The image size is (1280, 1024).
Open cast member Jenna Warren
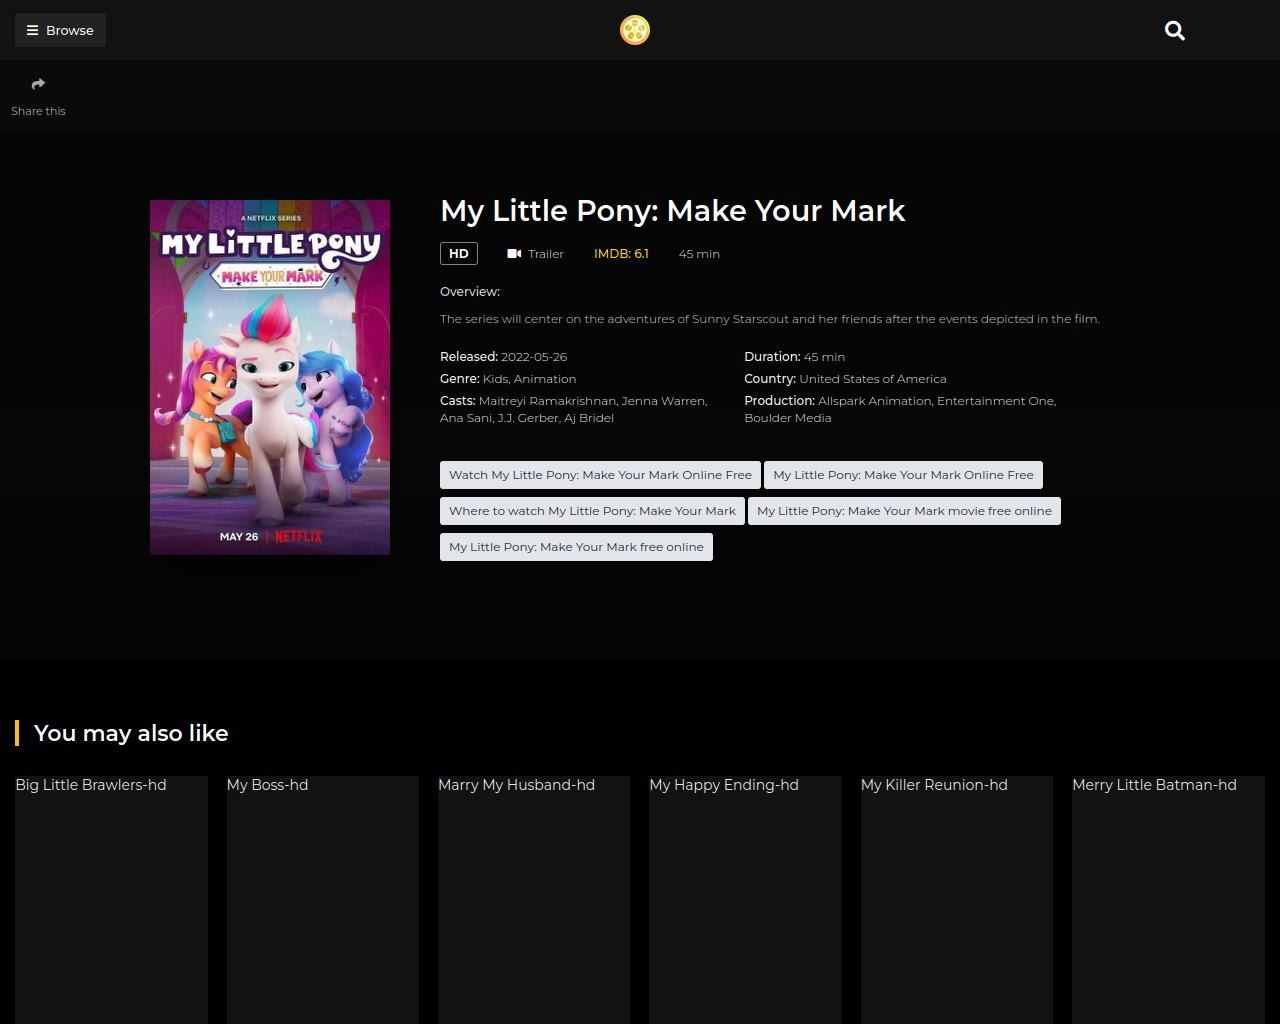click(x=663, y=401)
